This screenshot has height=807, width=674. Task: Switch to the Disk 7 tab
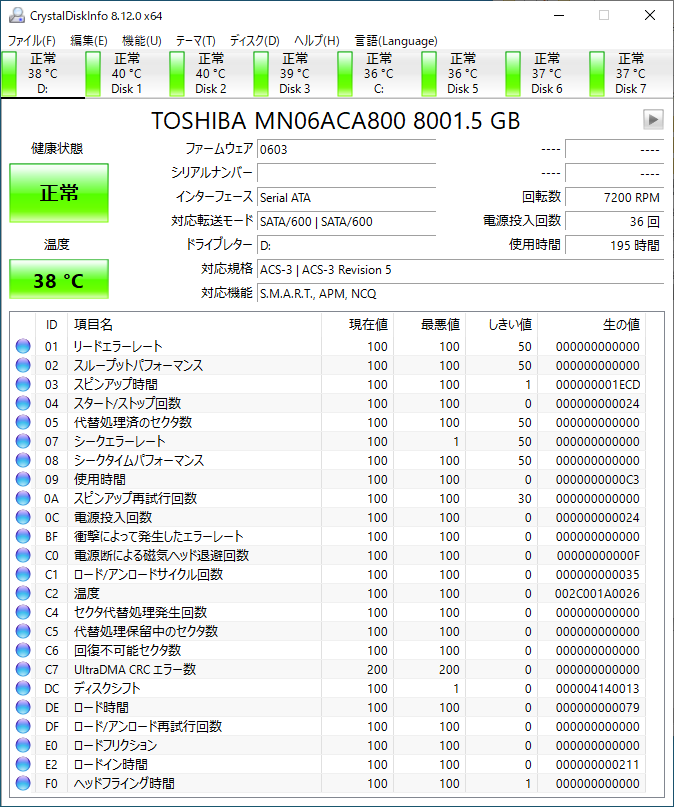click(630, 74)
